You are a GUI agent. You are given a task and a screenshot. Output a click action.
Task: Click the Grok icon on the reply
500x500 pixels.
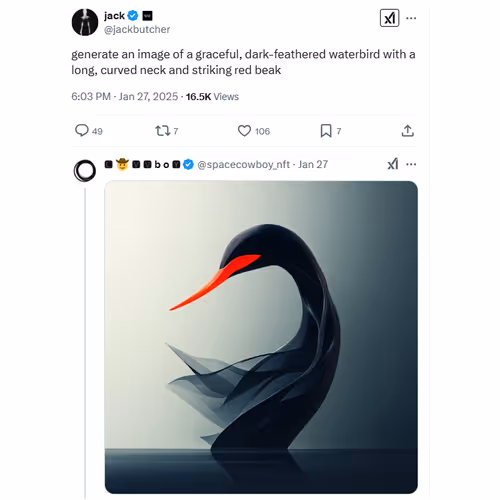(x=393, y=164)
